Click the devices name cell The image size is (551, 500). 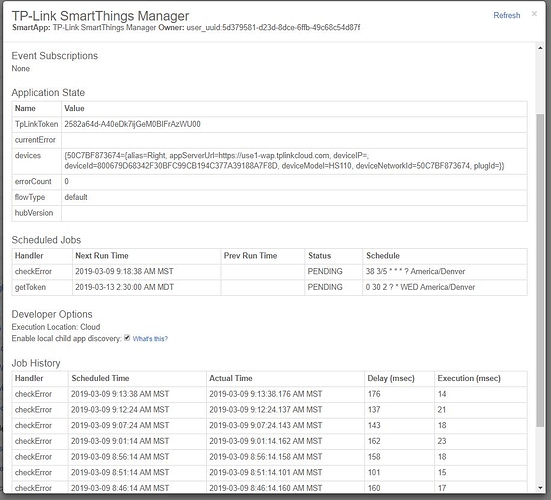click(x=37, y=161)
